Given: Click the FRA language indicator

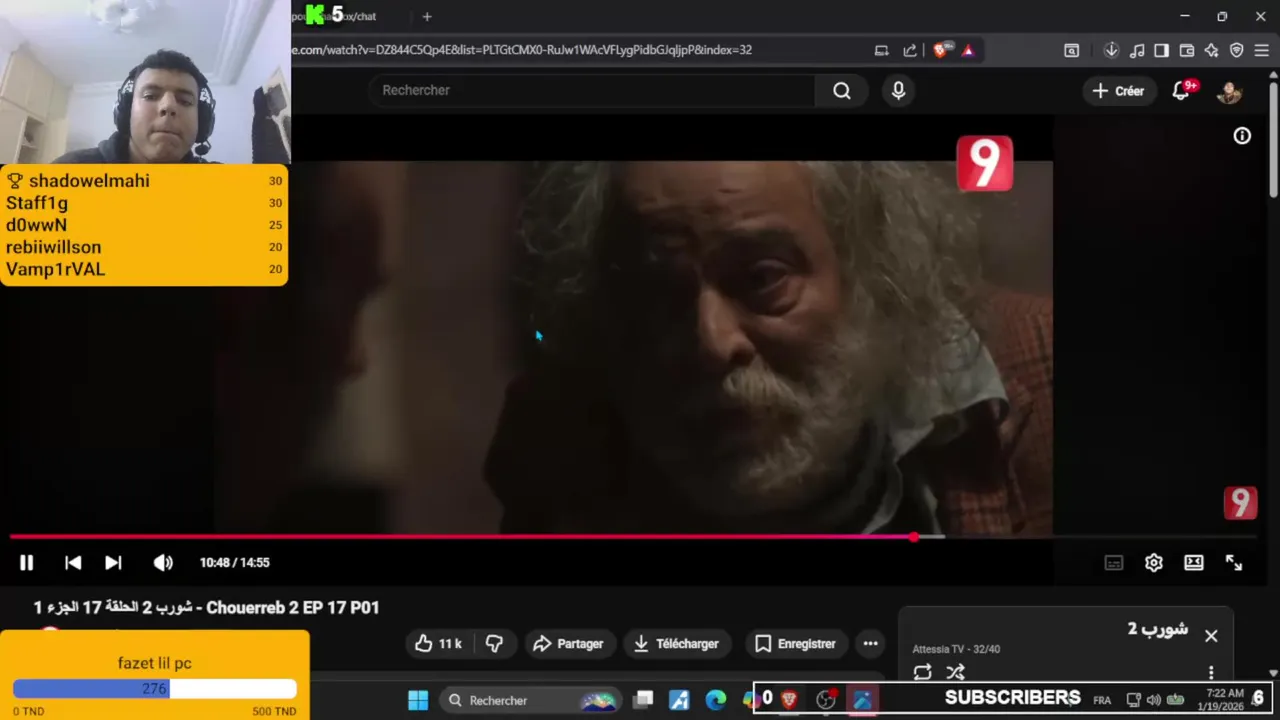Looking at the screenshot, I should click(1102, 700).
